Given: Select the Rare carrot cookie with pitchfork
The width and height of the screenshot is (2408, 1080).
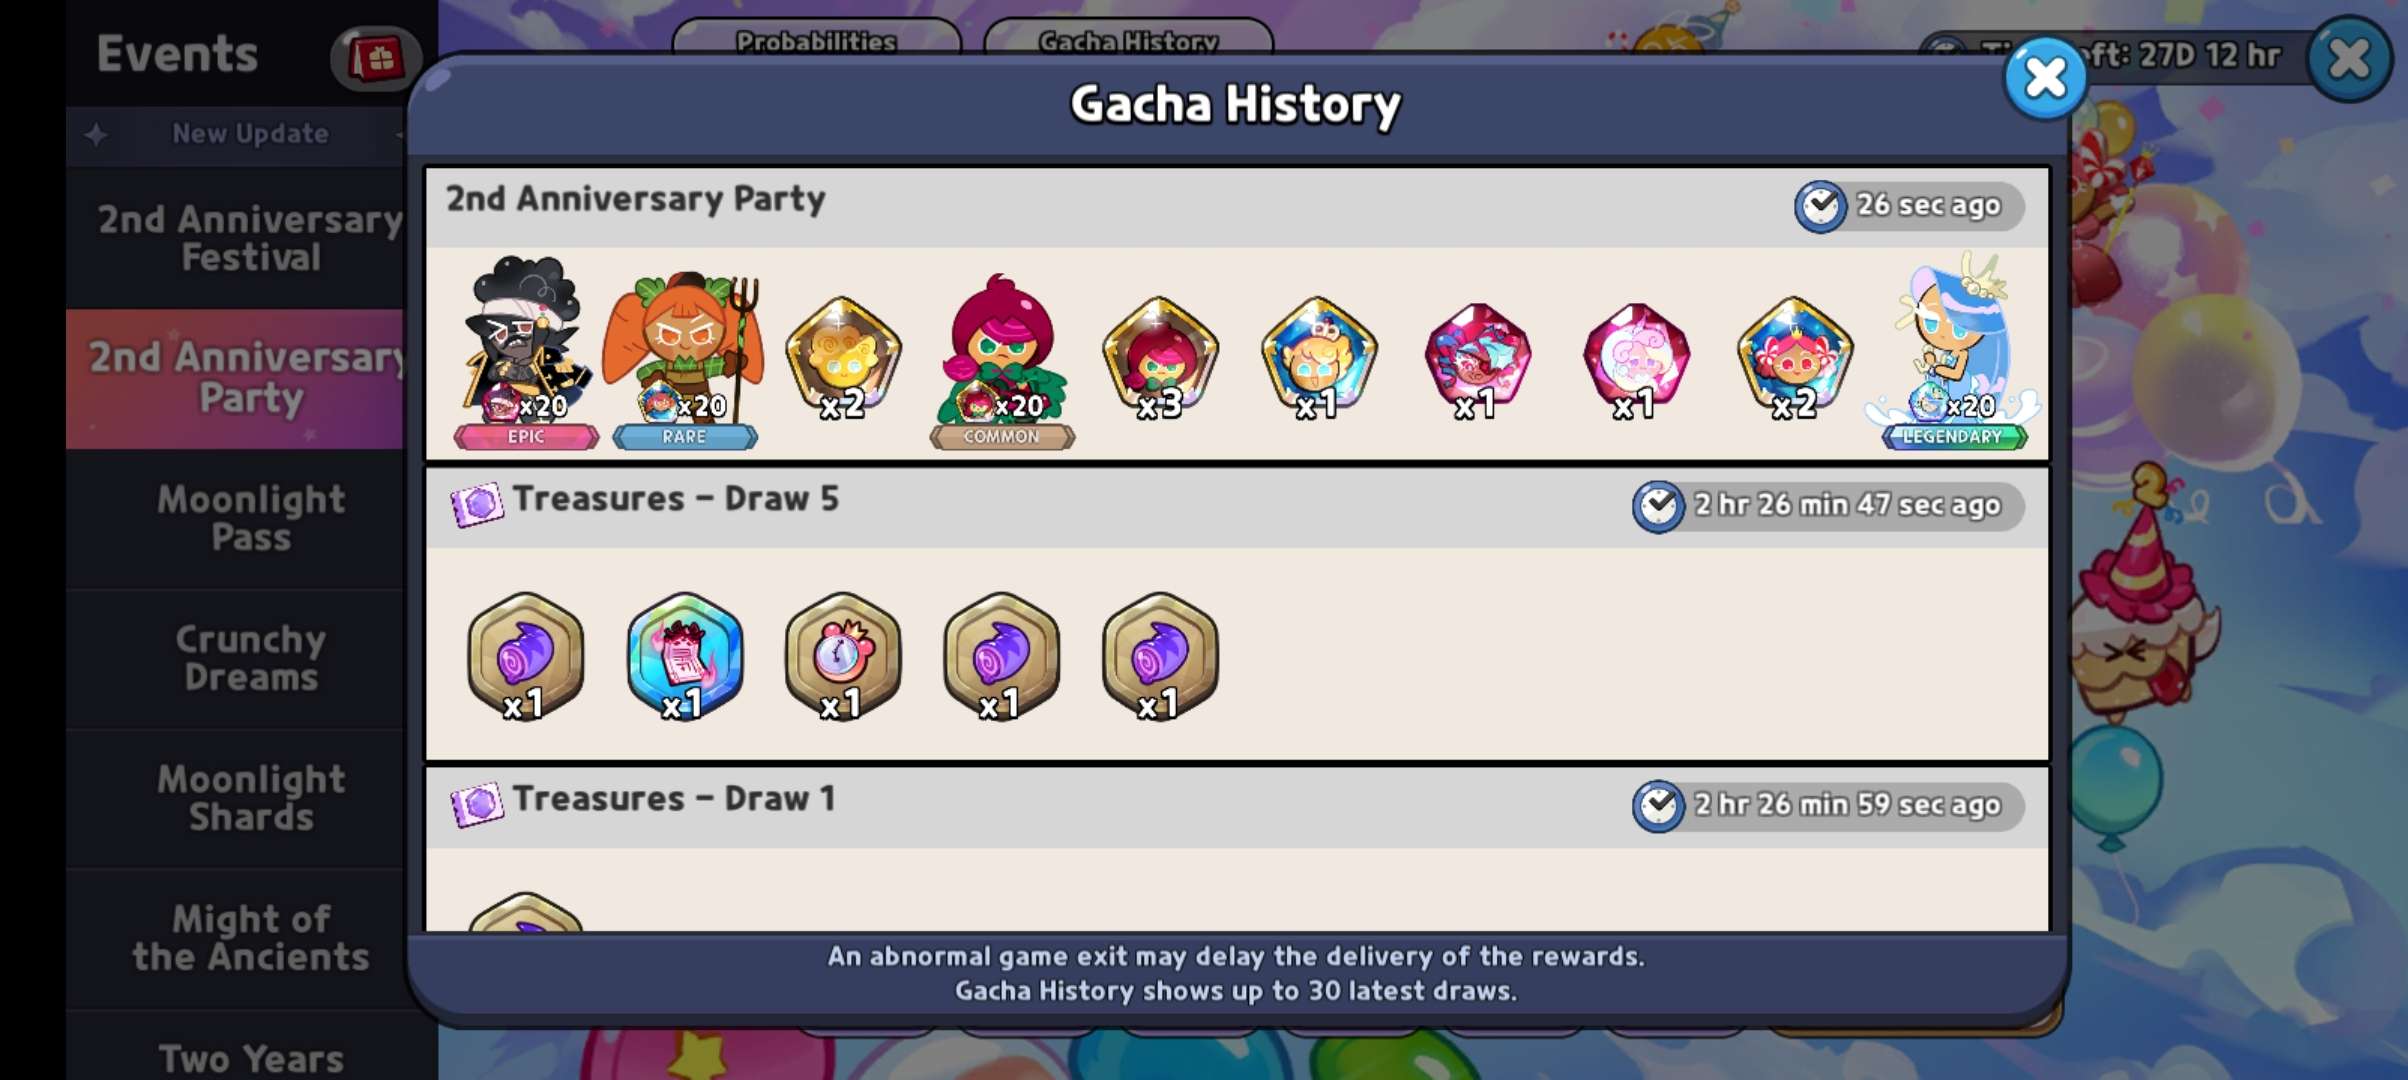Looking at the screenshot, I should point(685,357).
